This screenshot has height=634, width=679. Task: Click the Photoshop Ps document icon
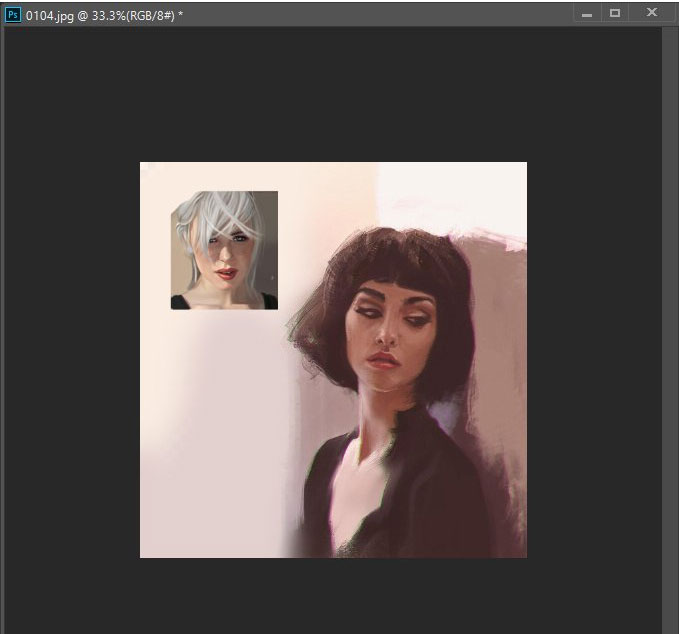point(13,15)
